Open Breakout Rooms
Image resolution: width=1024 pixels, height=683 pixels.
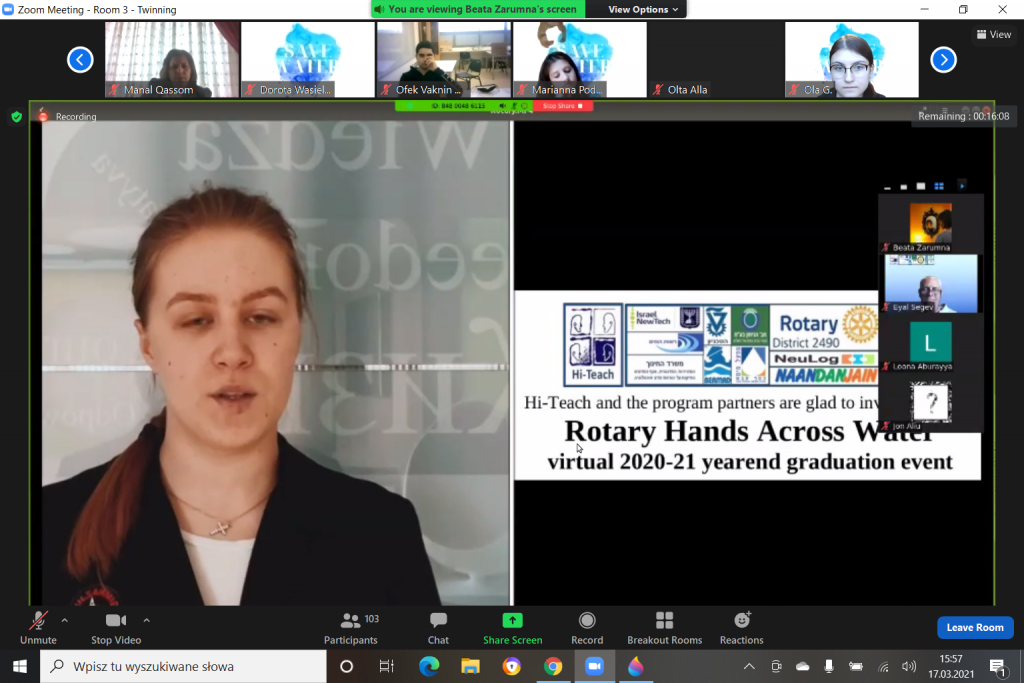[664, 627]
